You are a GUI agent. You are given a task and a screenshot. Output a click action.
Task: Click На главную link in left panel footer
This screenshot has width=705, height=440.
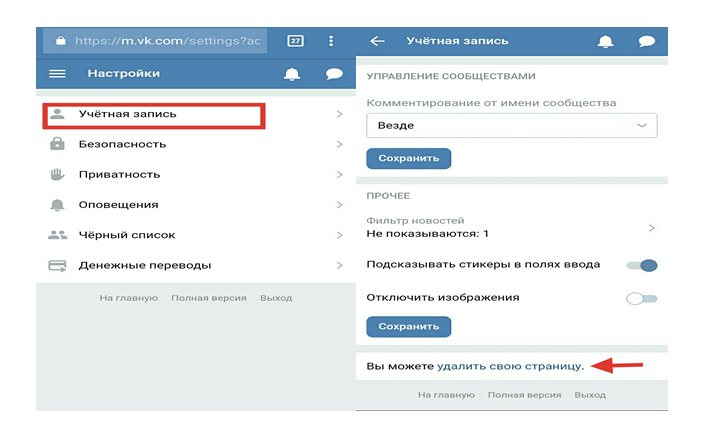[129, 298]
